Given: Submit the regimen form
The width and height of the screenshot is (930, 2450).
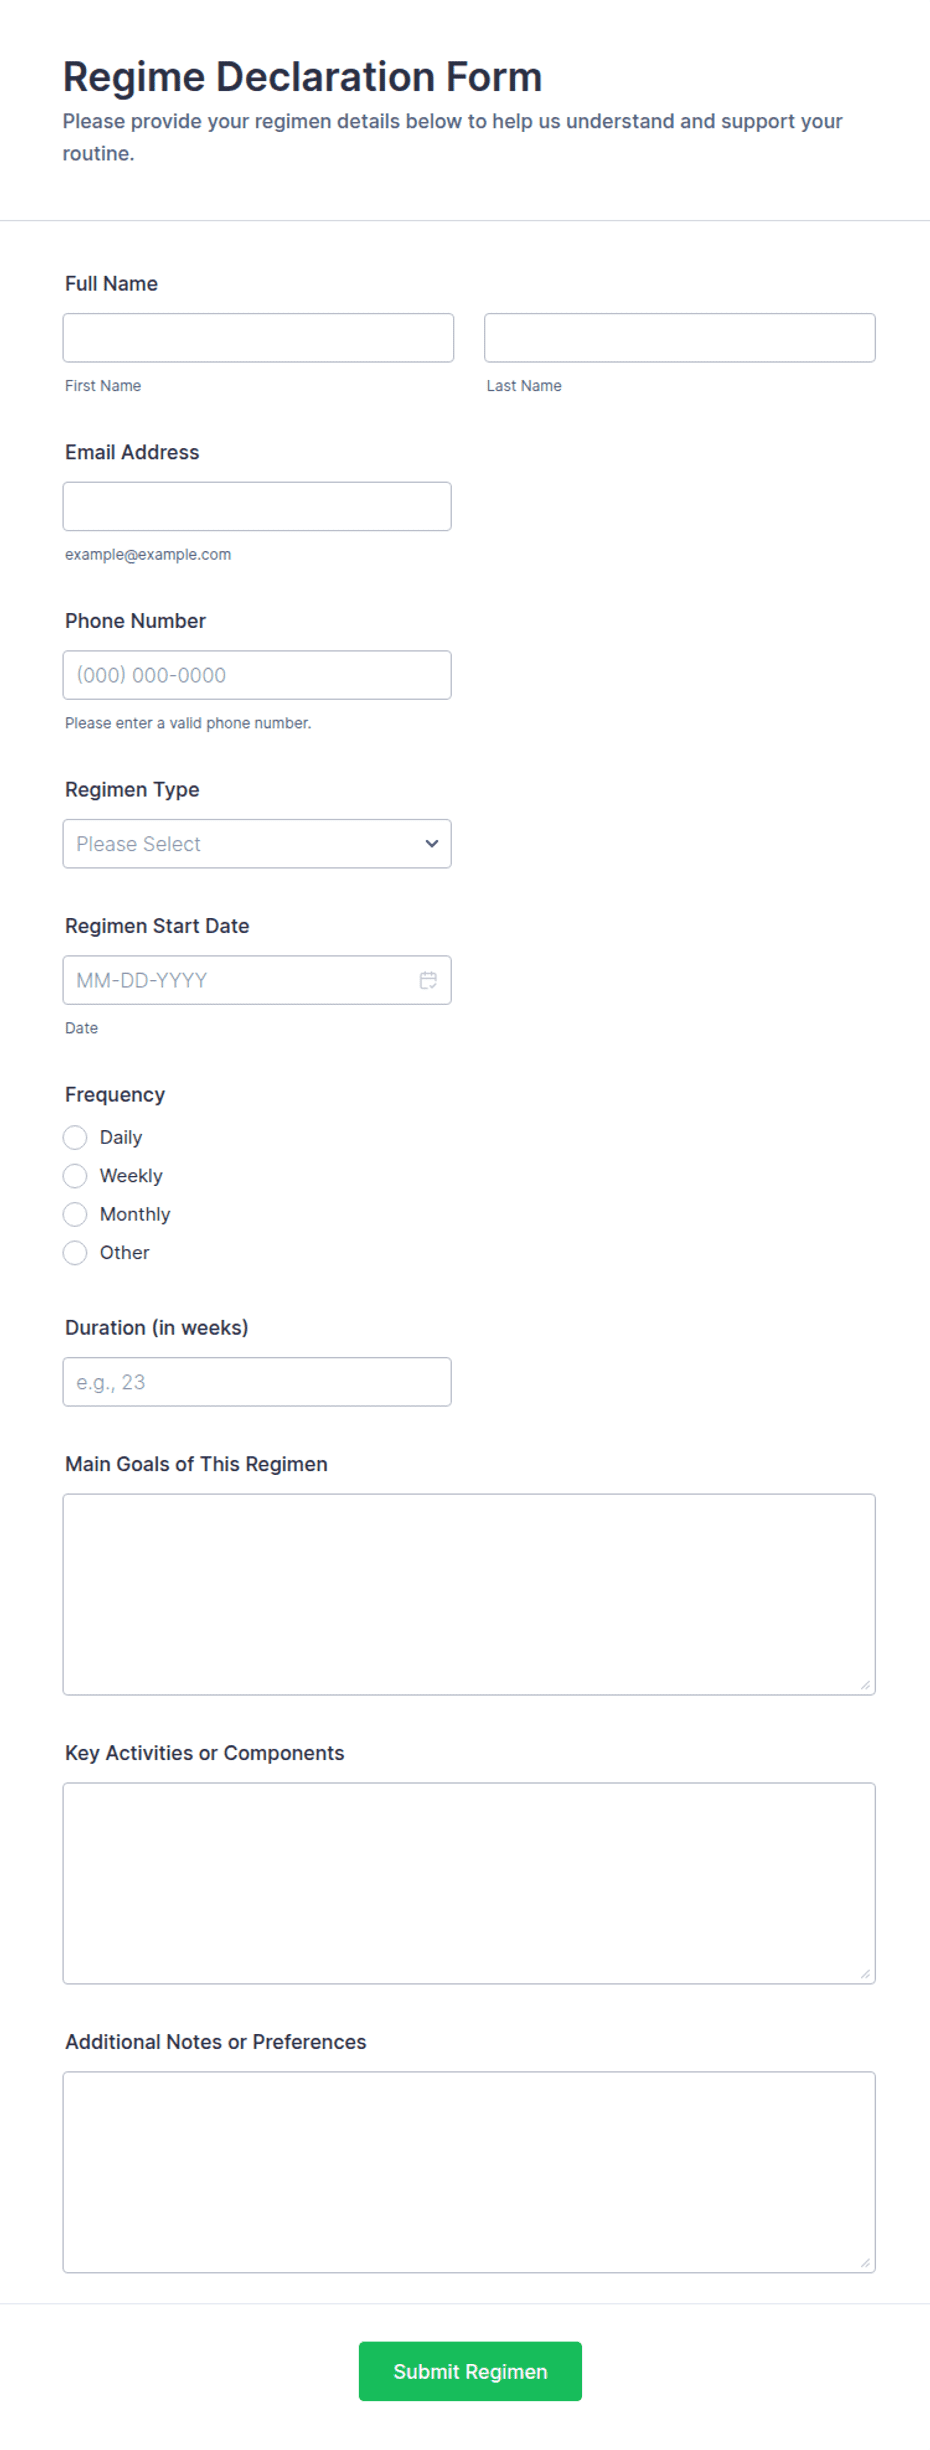Looking at the screenshot, I should 470,2371.
